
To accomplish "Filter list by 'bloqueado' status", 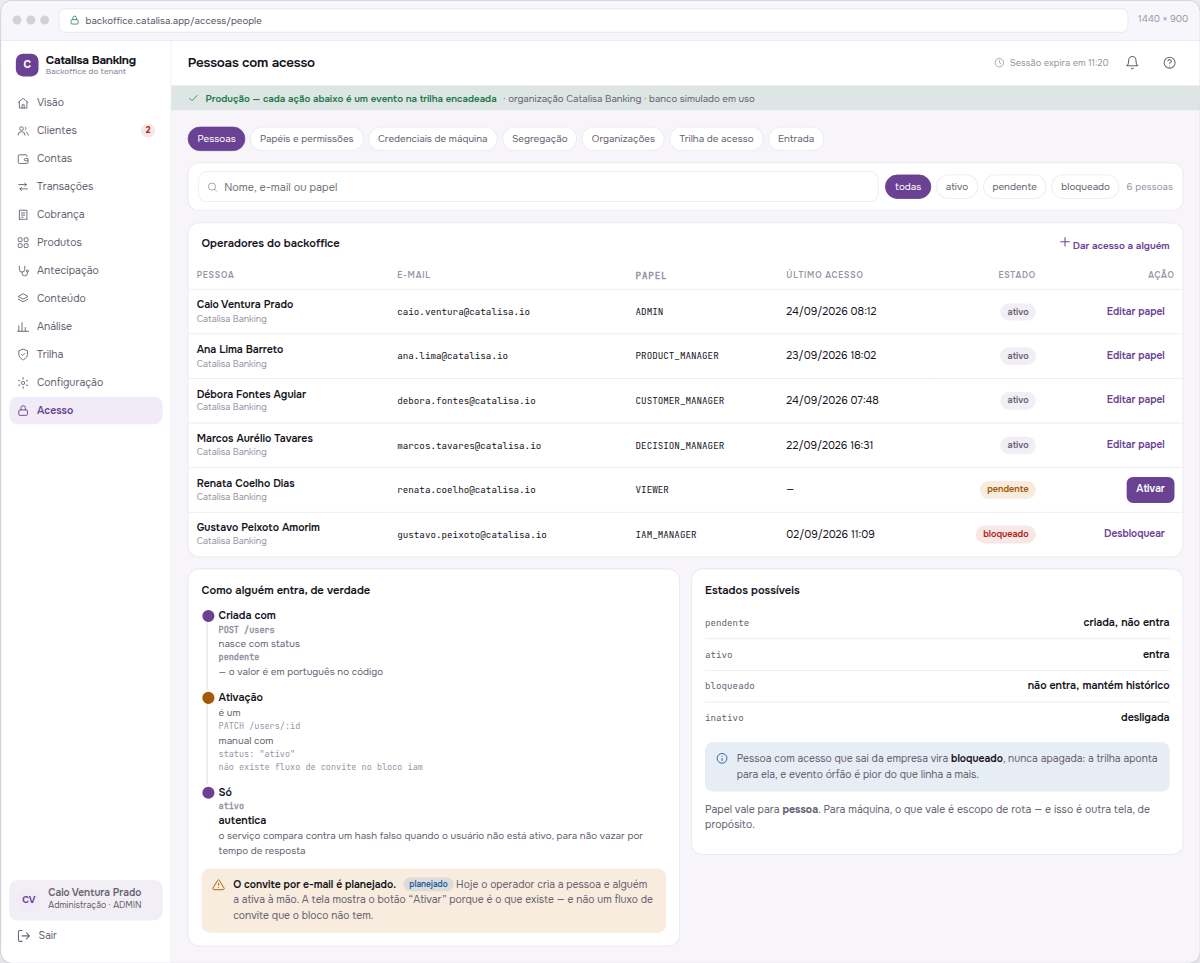I will (x=1085, y=187).
